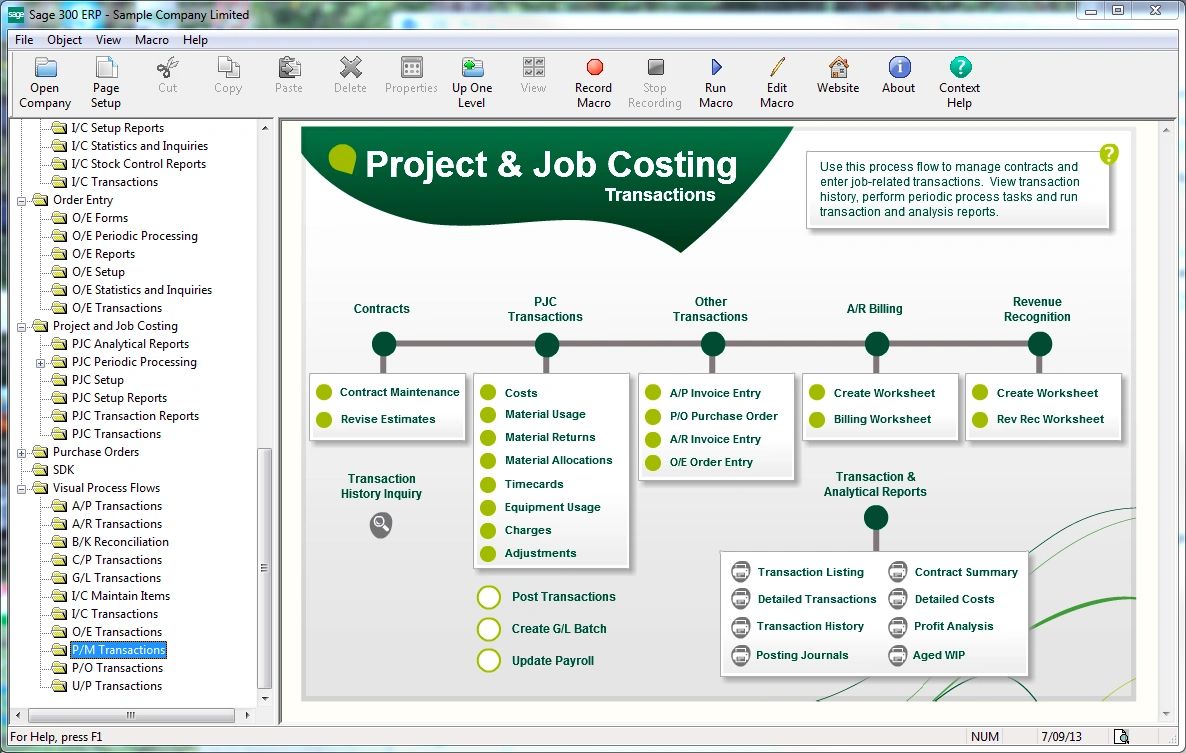
Task: Click the Post Transactions circle
Action: point(489,597)
